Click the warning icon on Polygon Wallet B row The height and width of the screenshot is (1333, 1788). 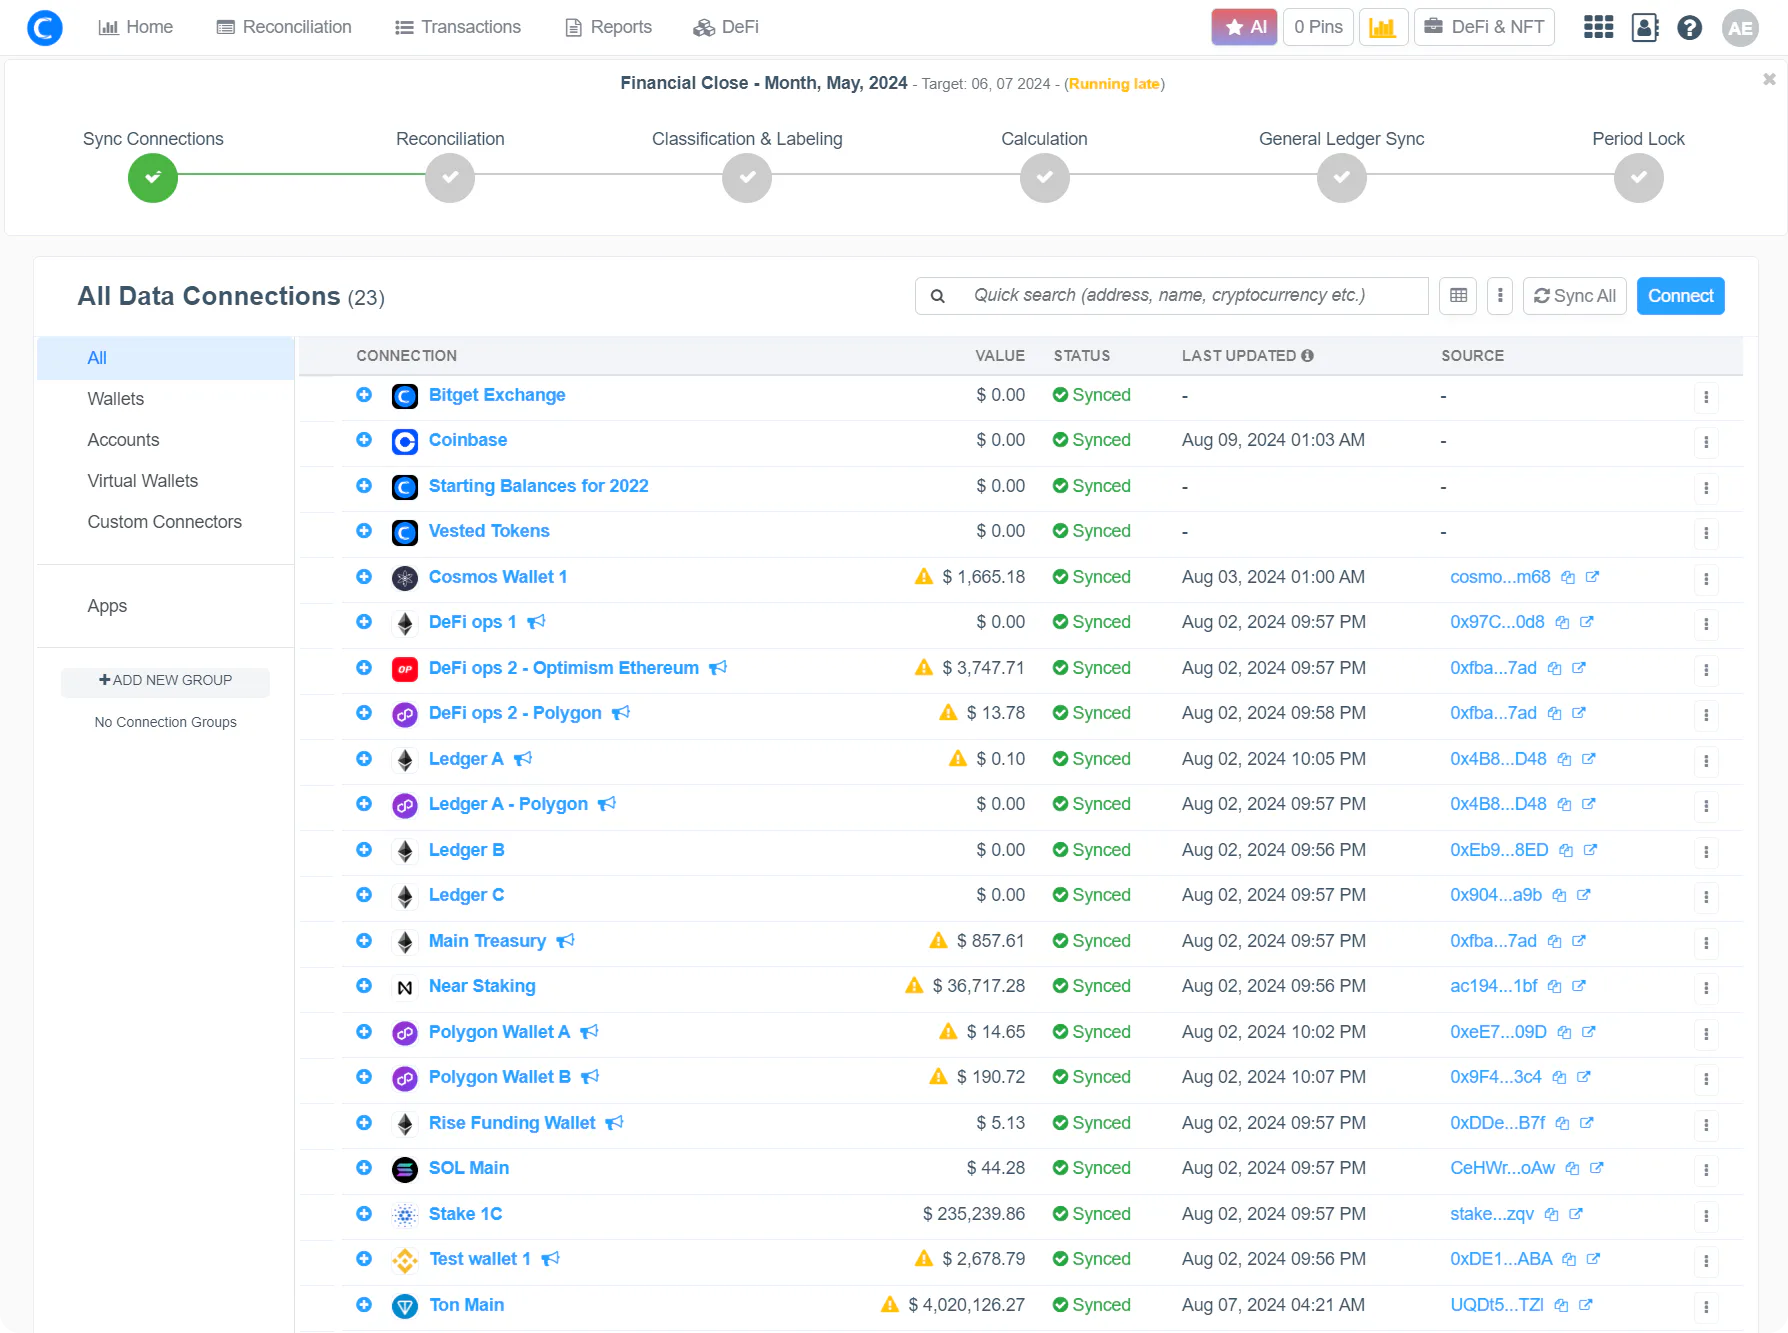tap(938, 1077)
